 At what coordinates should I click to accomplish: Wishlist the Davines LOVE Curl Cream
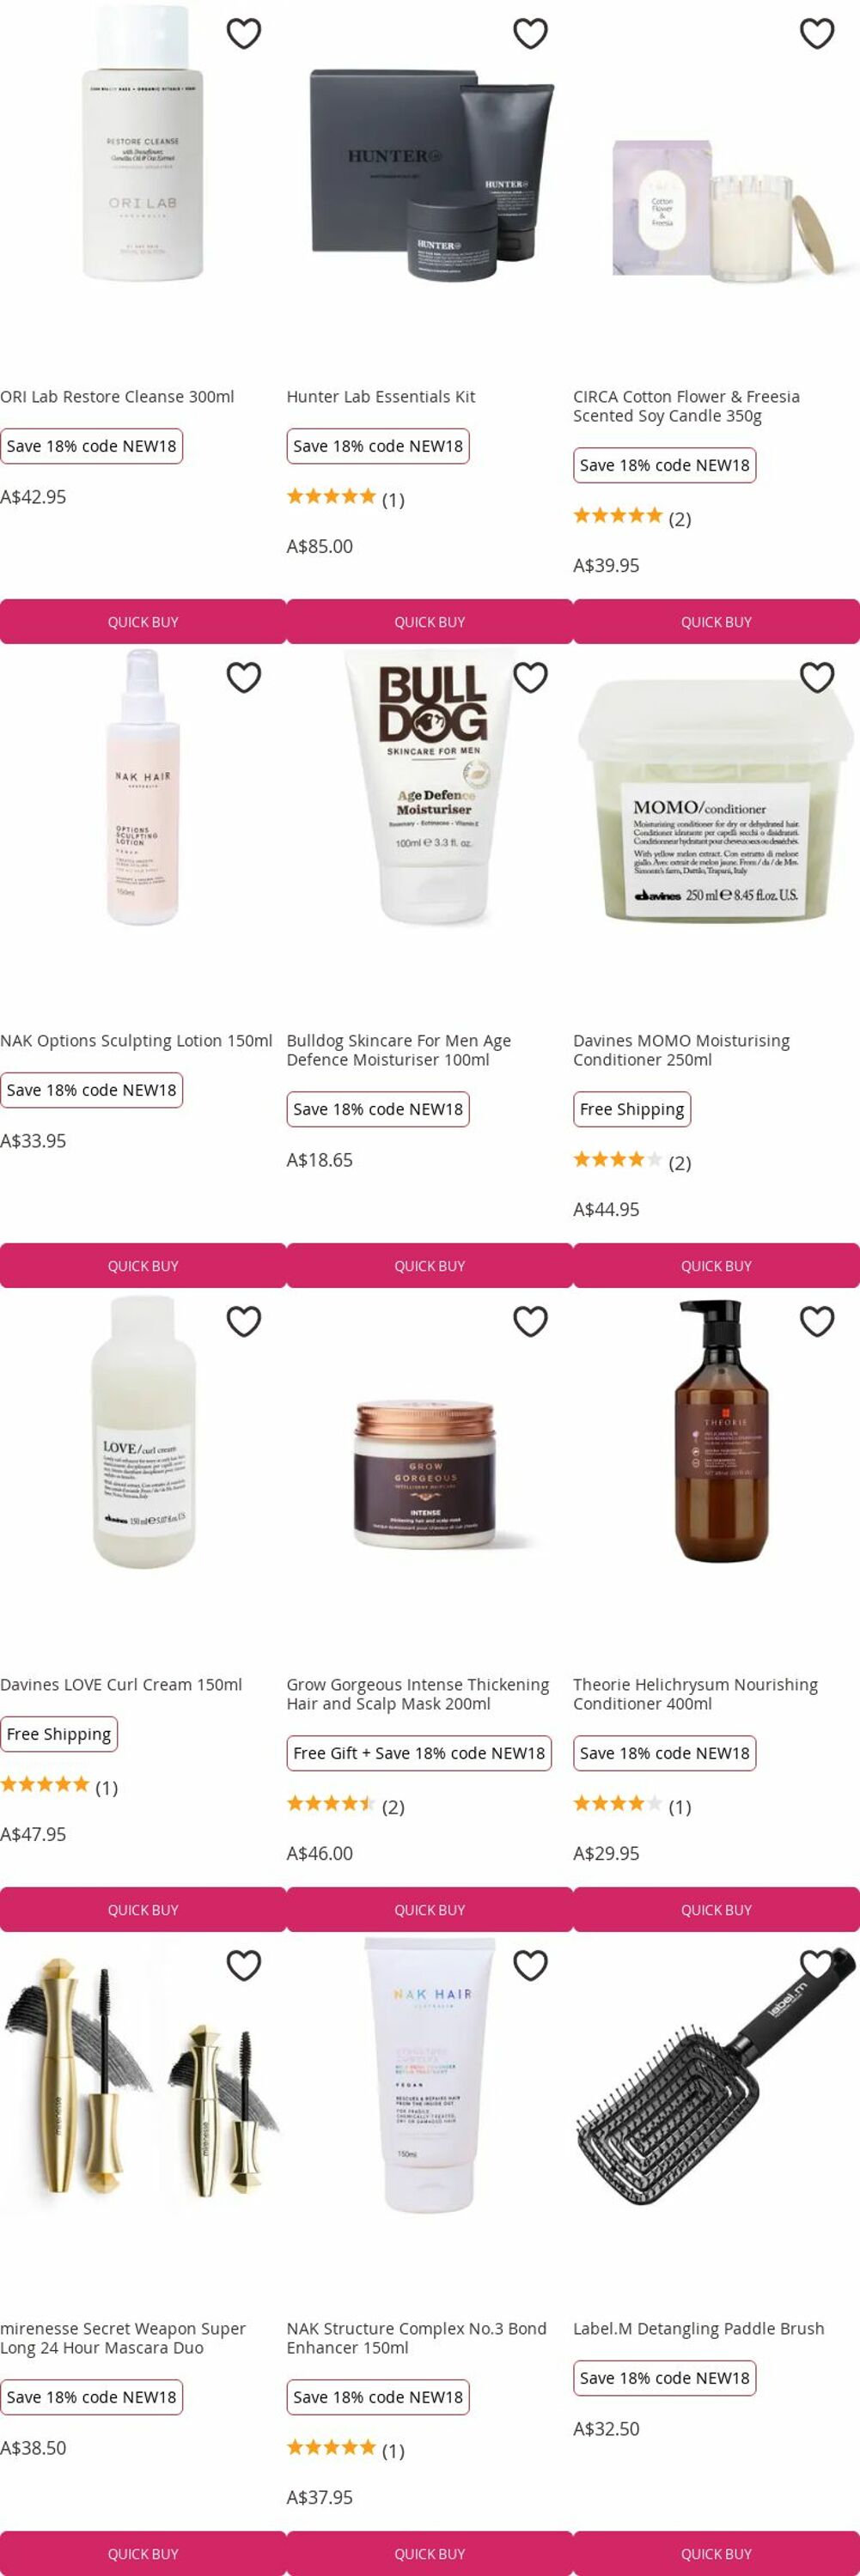tap(244, 1322)
